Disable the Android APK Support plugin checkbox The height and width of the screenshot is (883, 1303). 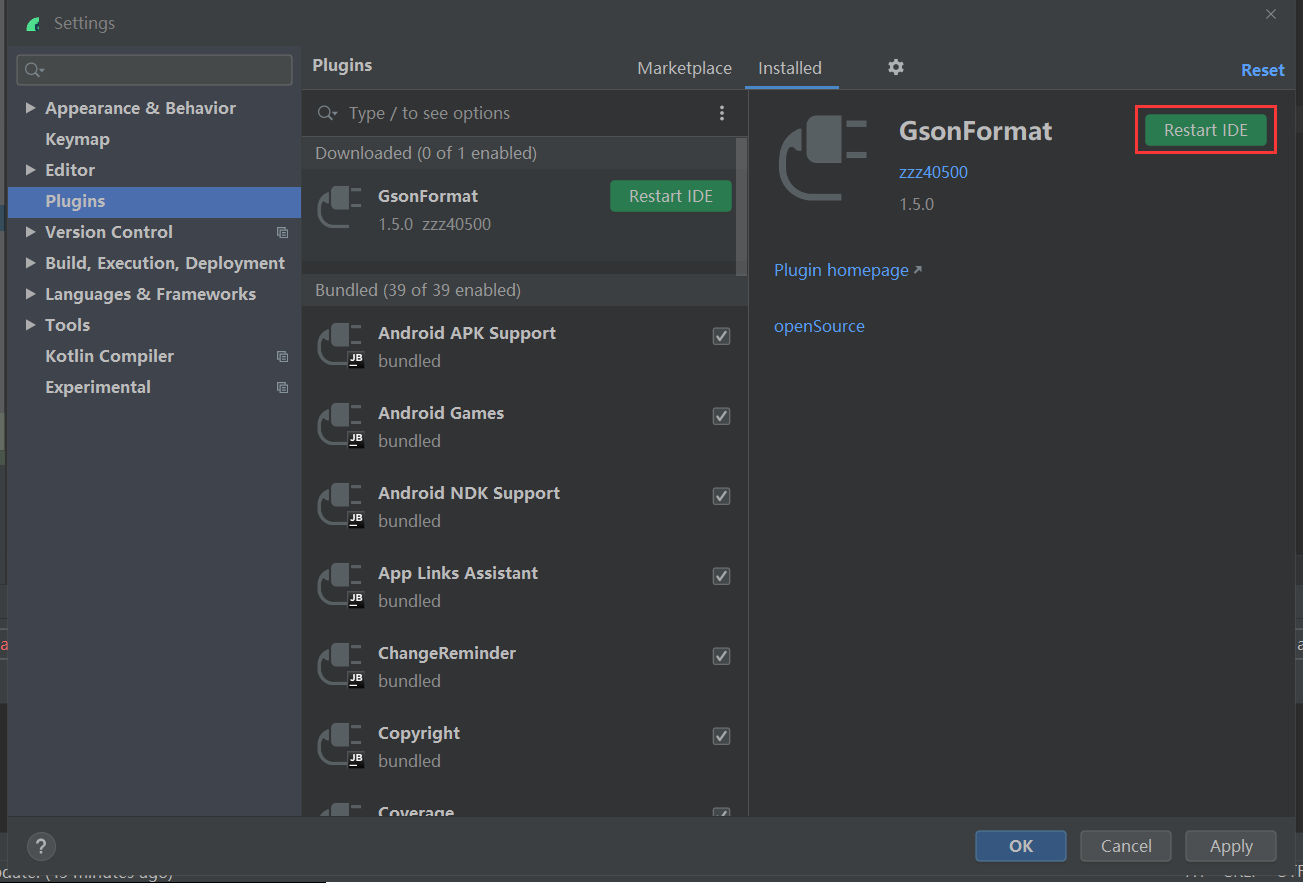point(721,336)
